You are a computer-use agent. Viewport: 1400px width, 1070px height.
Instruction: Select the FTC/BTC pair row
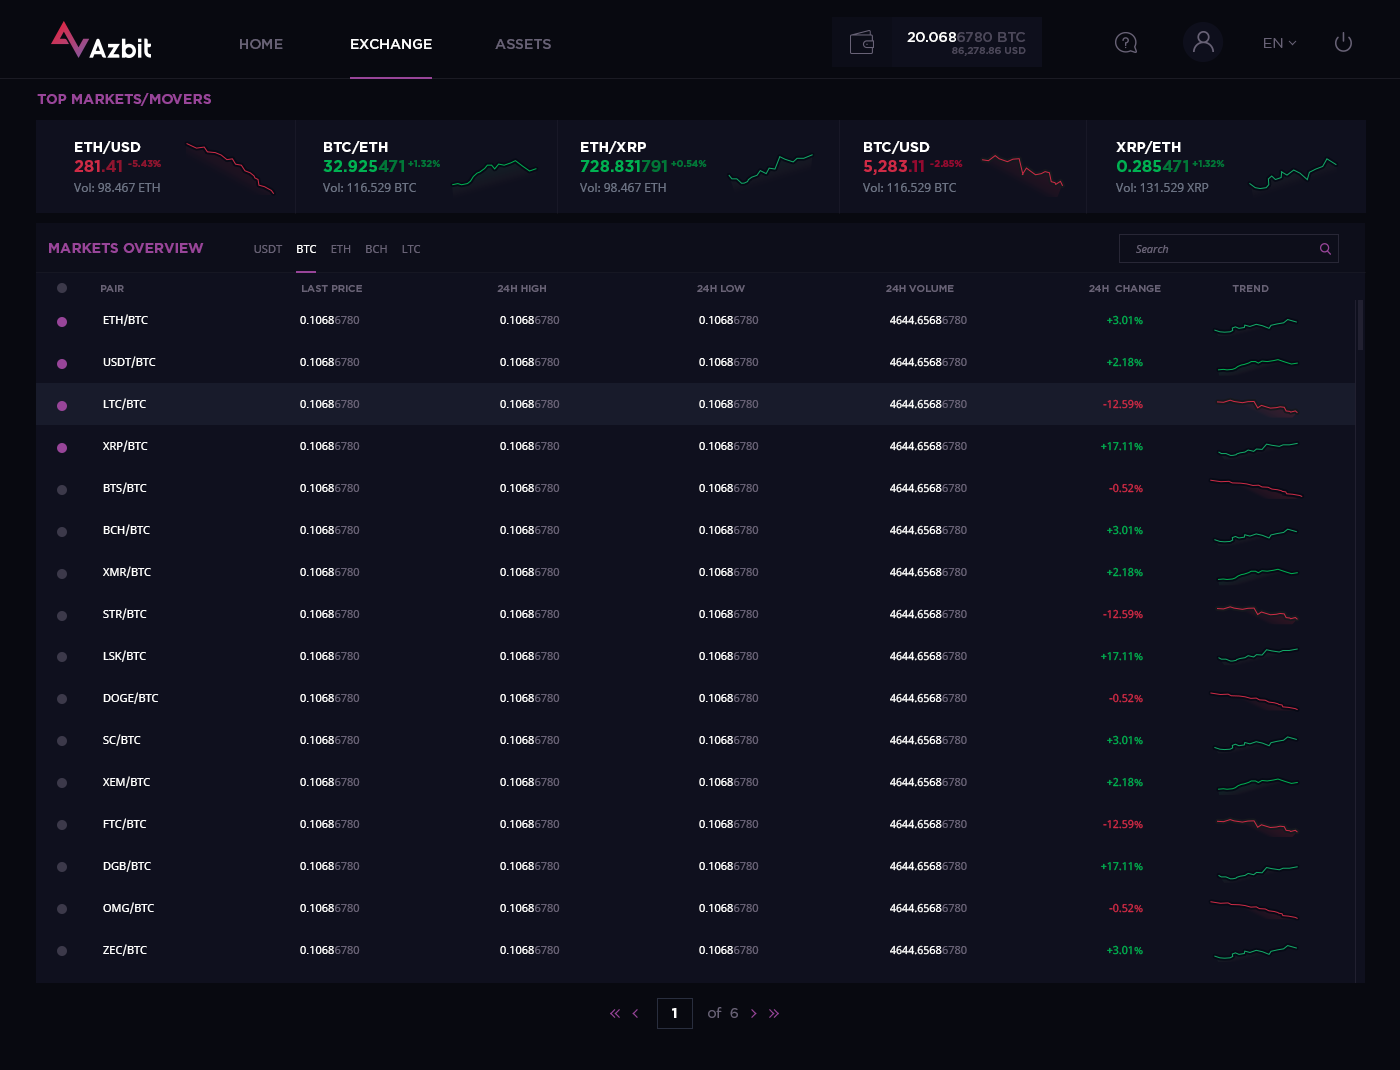coord(696,824)
